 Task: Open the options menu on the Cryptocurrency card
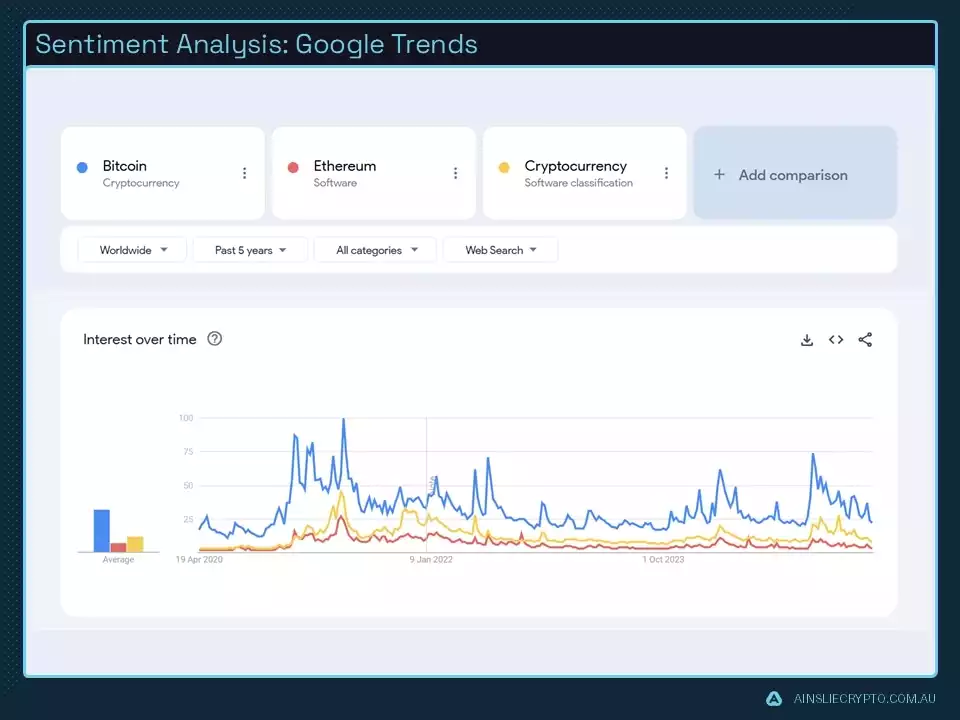(667, 172)
